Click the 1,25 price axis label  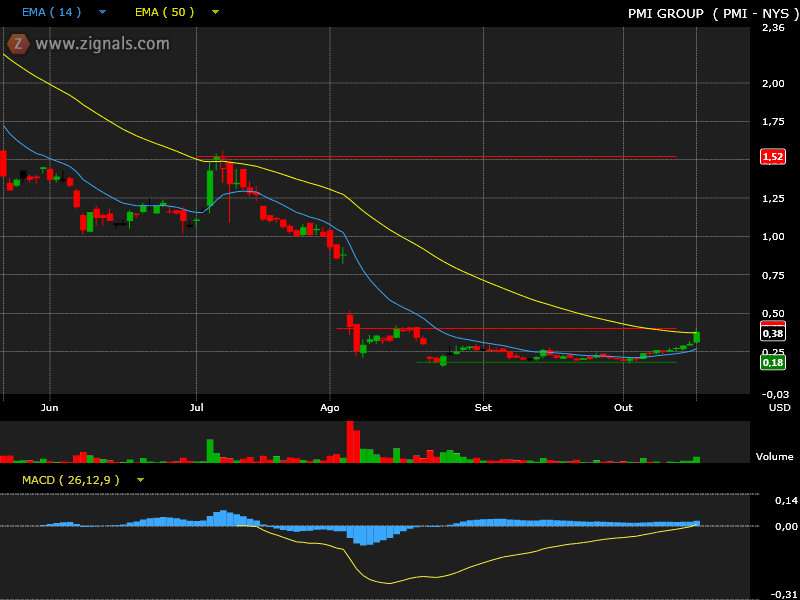coord(773,198)
